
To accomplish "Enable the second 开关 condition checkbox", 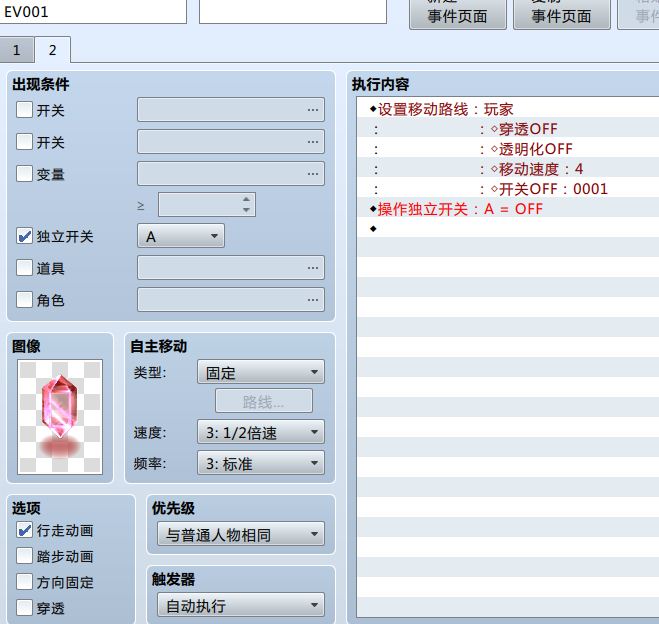I will (x=24, y=142).
